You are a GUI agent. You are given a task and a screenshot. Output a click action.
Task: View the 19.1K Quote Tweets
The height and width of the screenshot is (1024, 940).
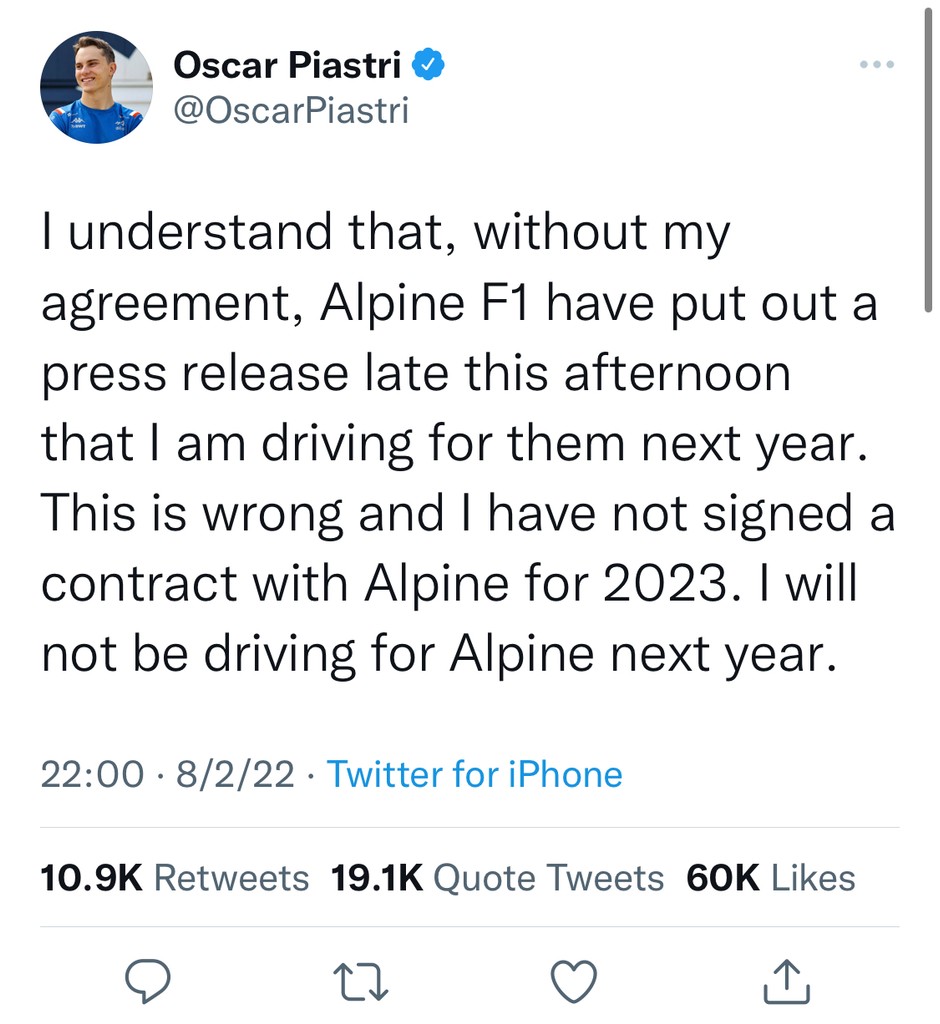tap(498, 878)
